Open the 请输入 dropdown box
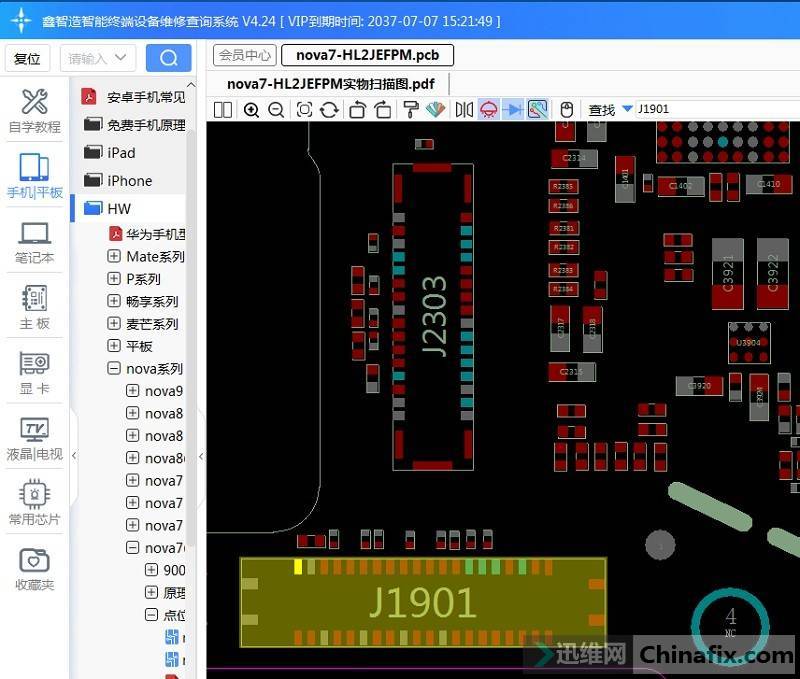Screen dimensions: 800x679 click(97, 58)
